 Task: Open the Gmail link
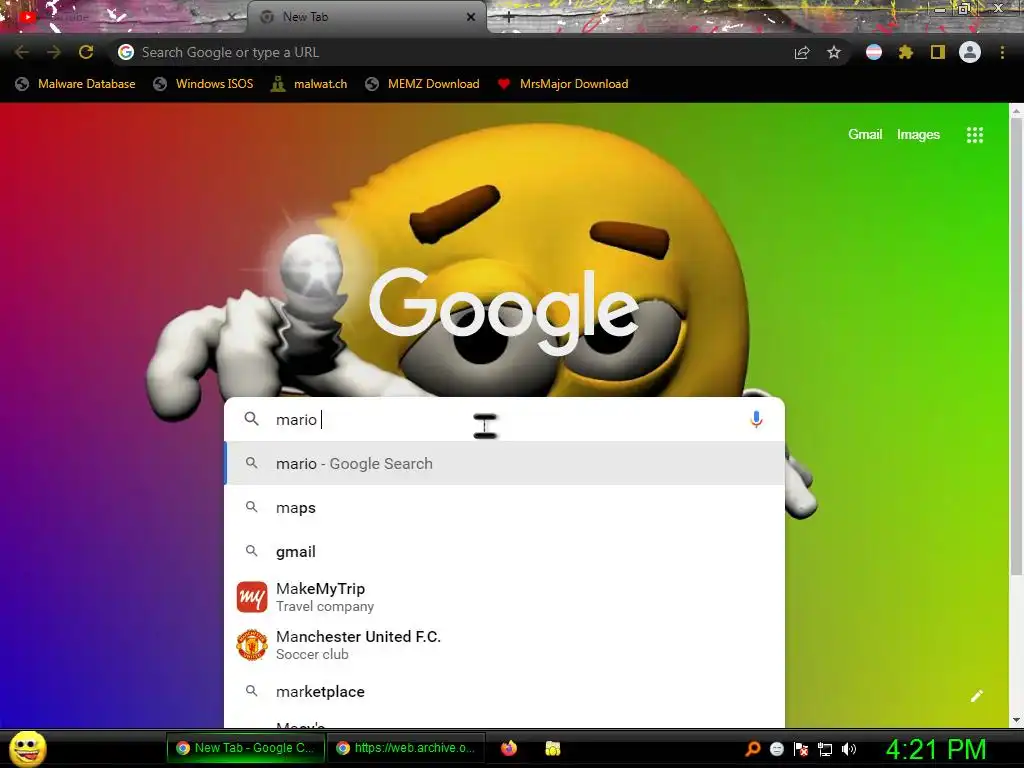pos(865,134)
